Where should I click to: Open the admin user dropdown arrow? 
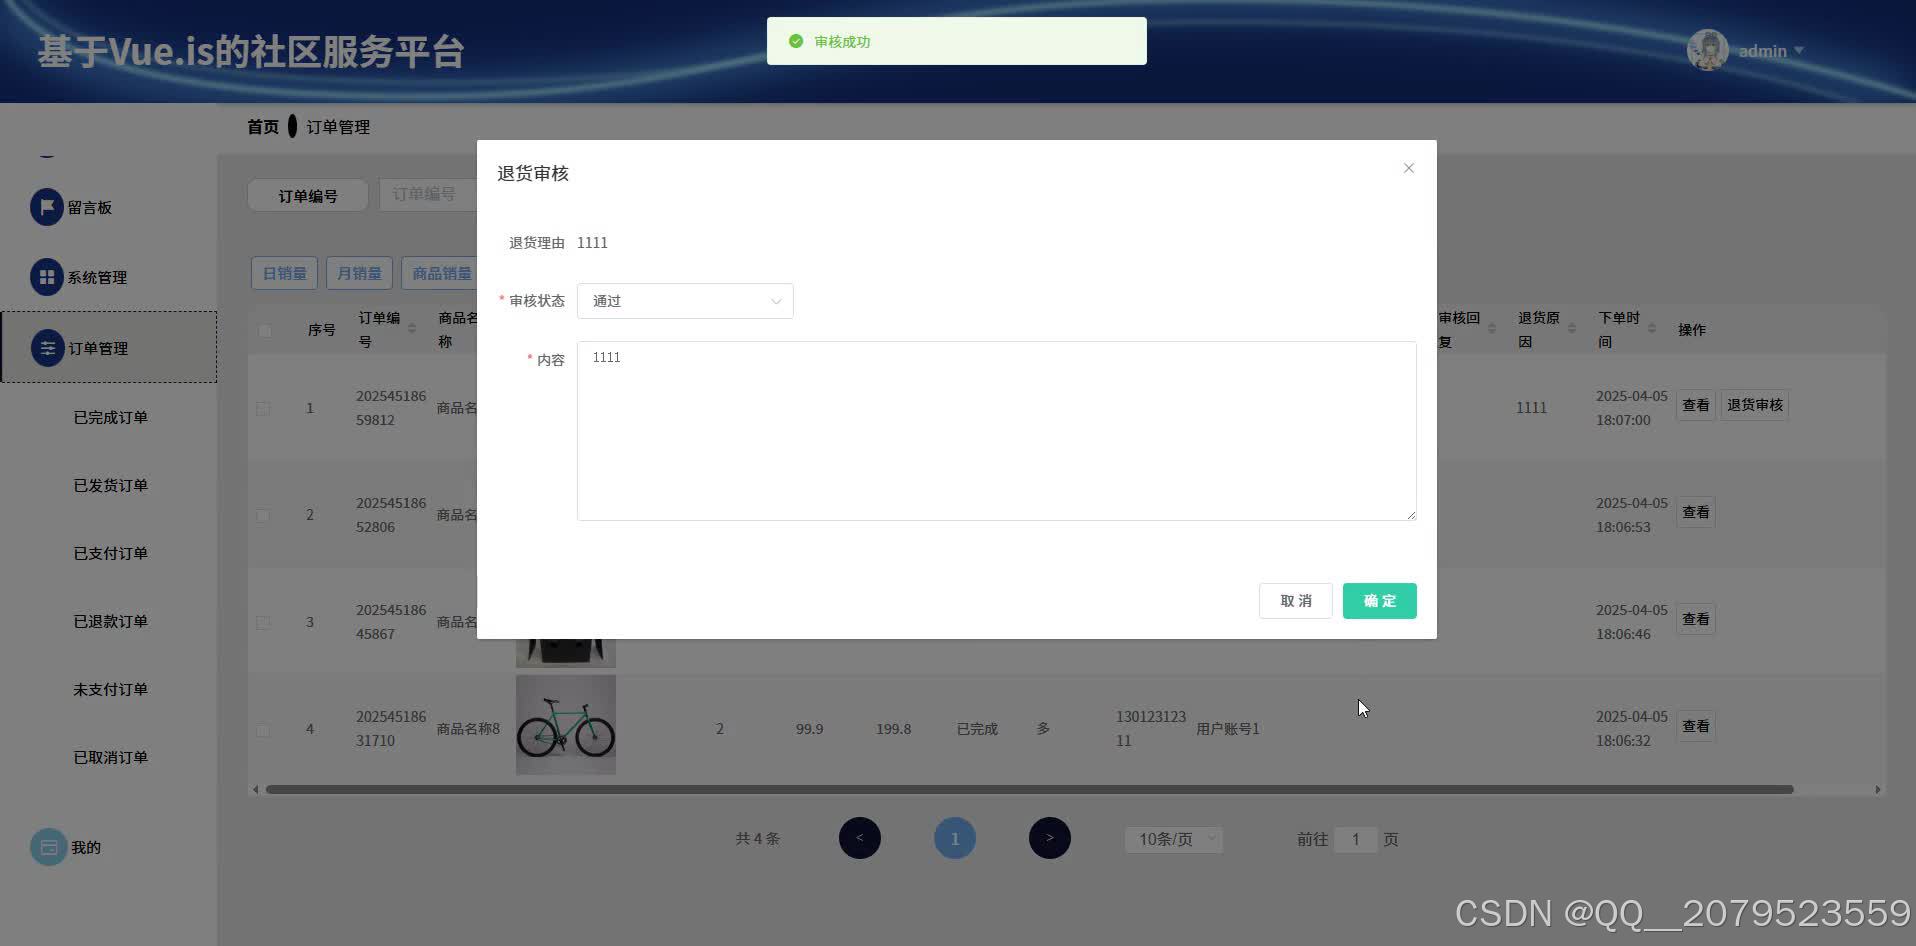(x=1799, y=50)
